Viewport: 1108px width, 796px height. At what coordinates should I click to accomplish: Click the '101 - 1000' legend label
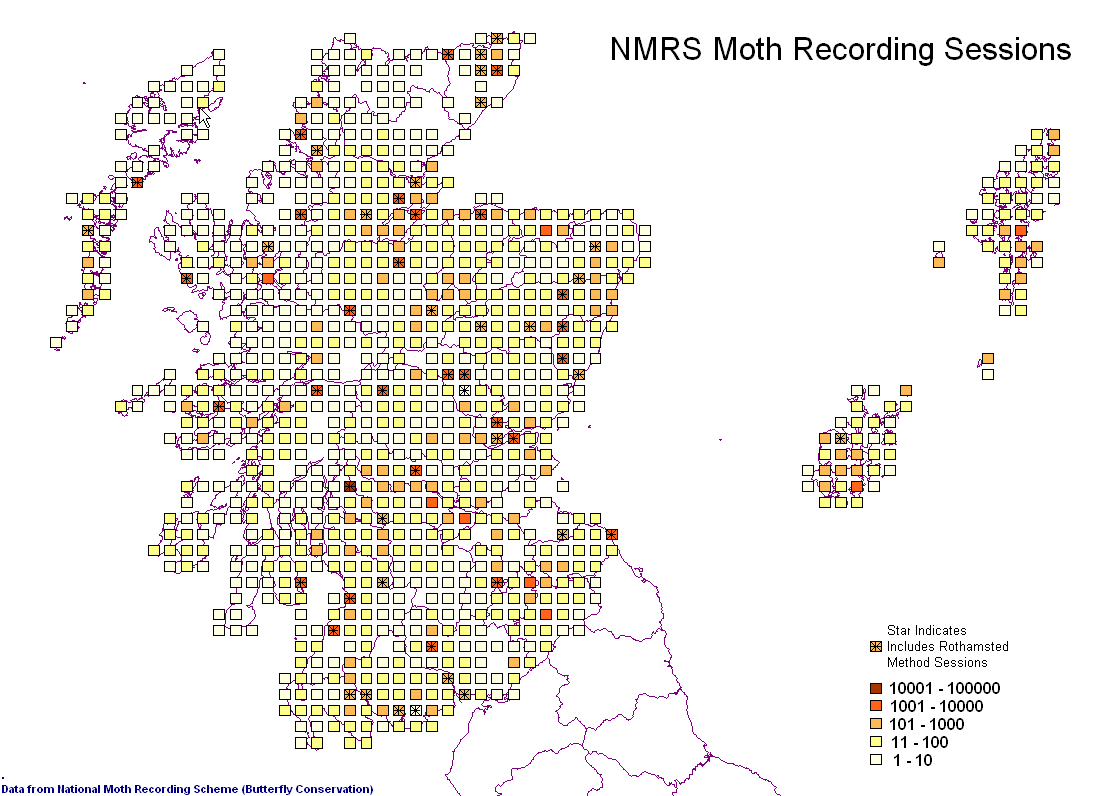point(926,724)
